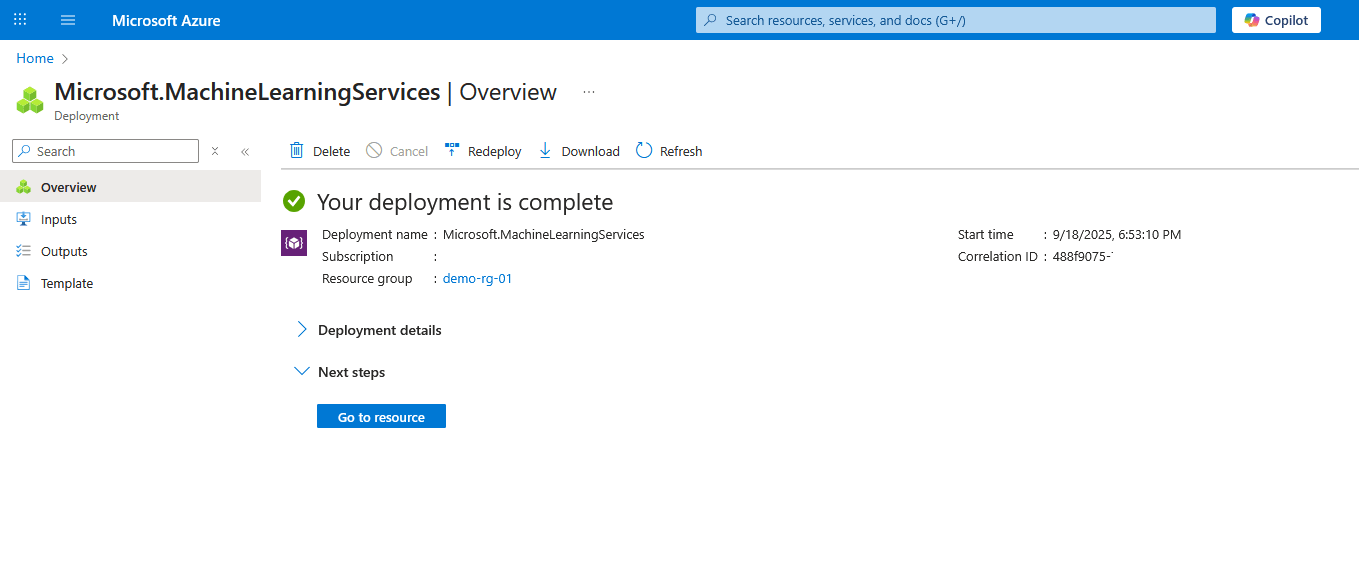The image size is (1359, 568).
Task: Expand Deployment details section
Action: (x=369, y=330)
